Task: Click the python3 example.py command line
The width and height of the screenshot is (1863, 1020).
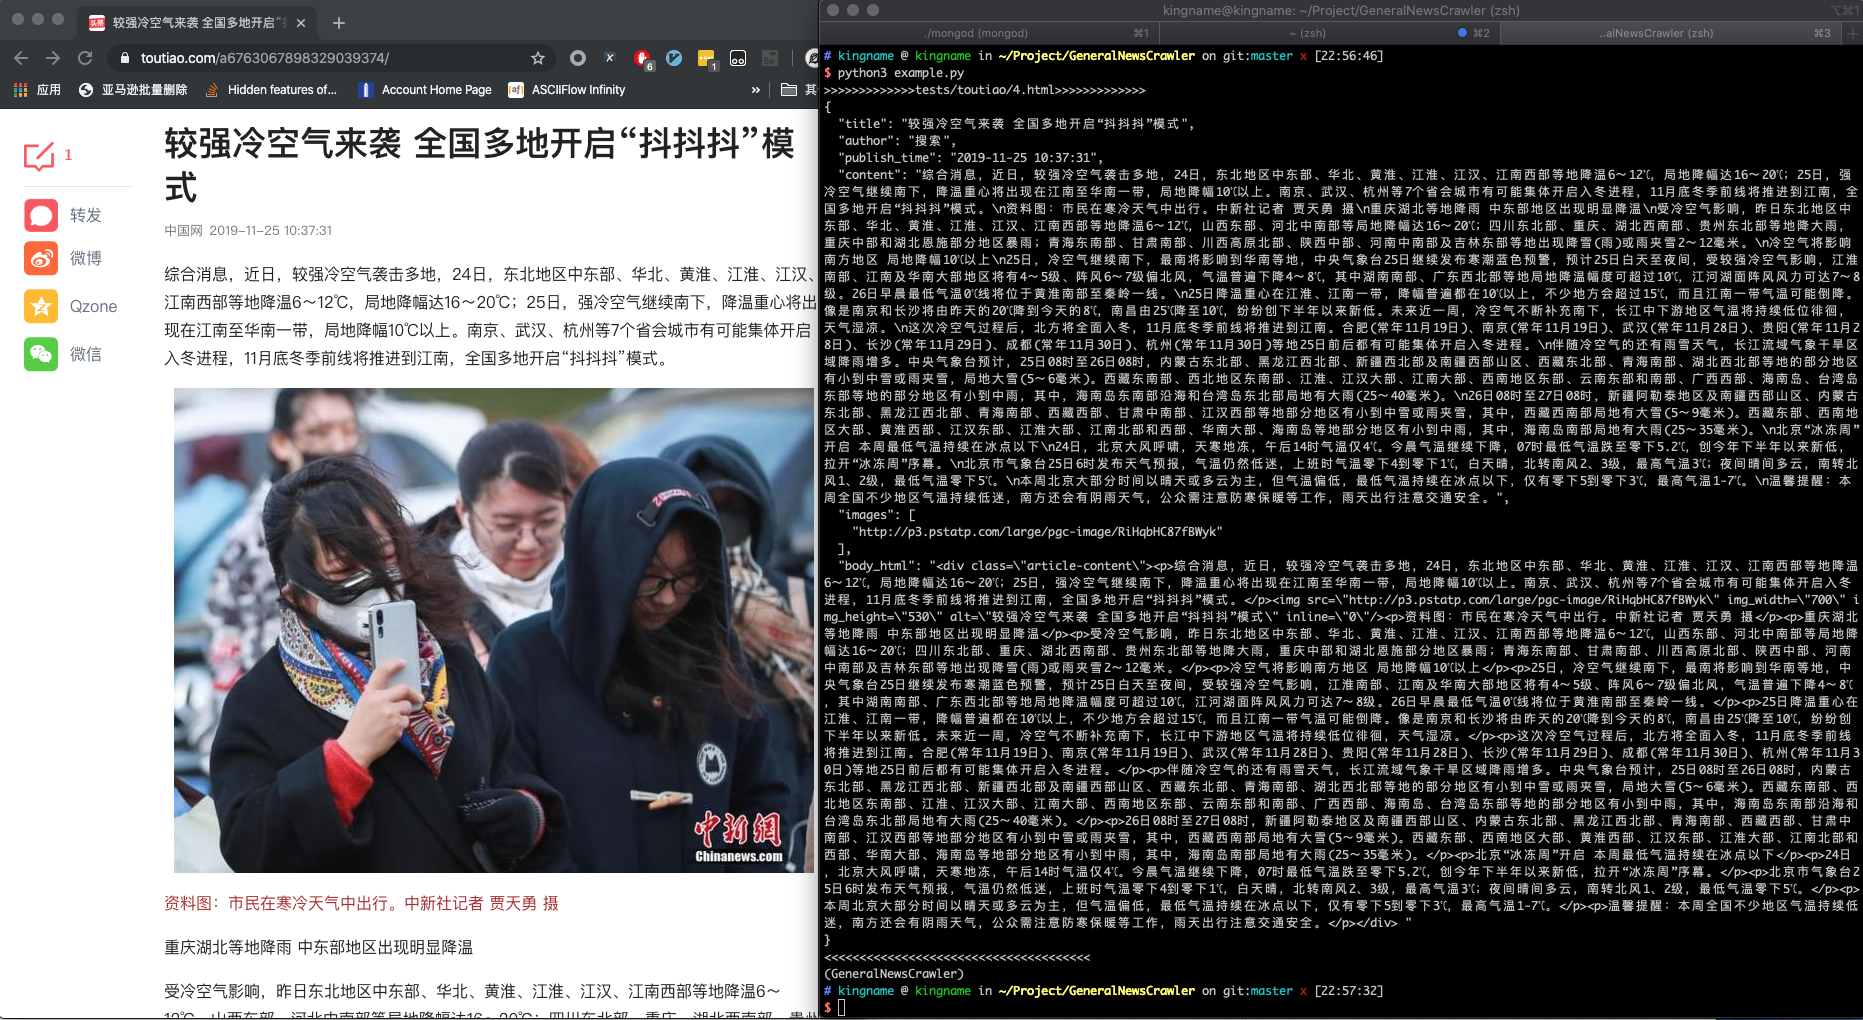Action: pos(900,73)
